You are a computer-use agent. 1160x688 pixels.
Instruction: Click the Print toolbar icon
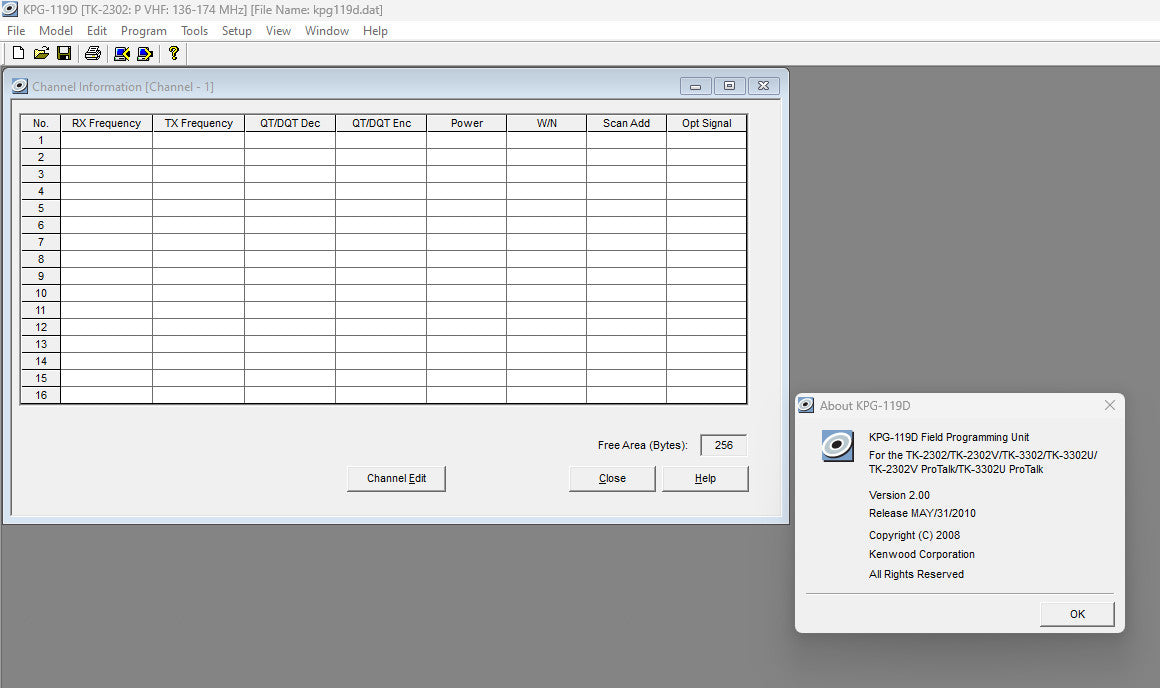tap(92, 53)
